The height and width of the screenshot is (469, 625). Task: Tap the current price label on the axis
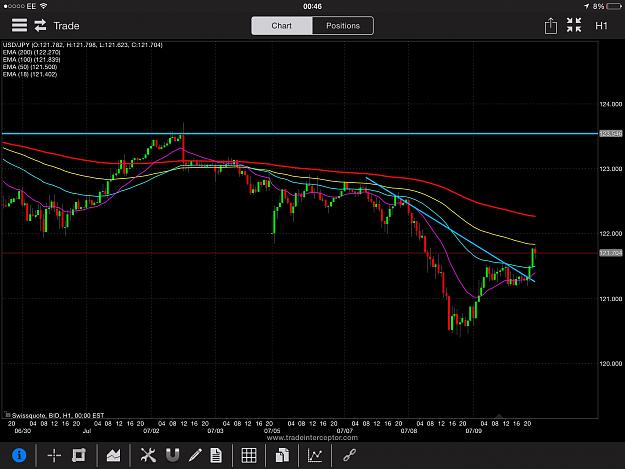point(611,253)
